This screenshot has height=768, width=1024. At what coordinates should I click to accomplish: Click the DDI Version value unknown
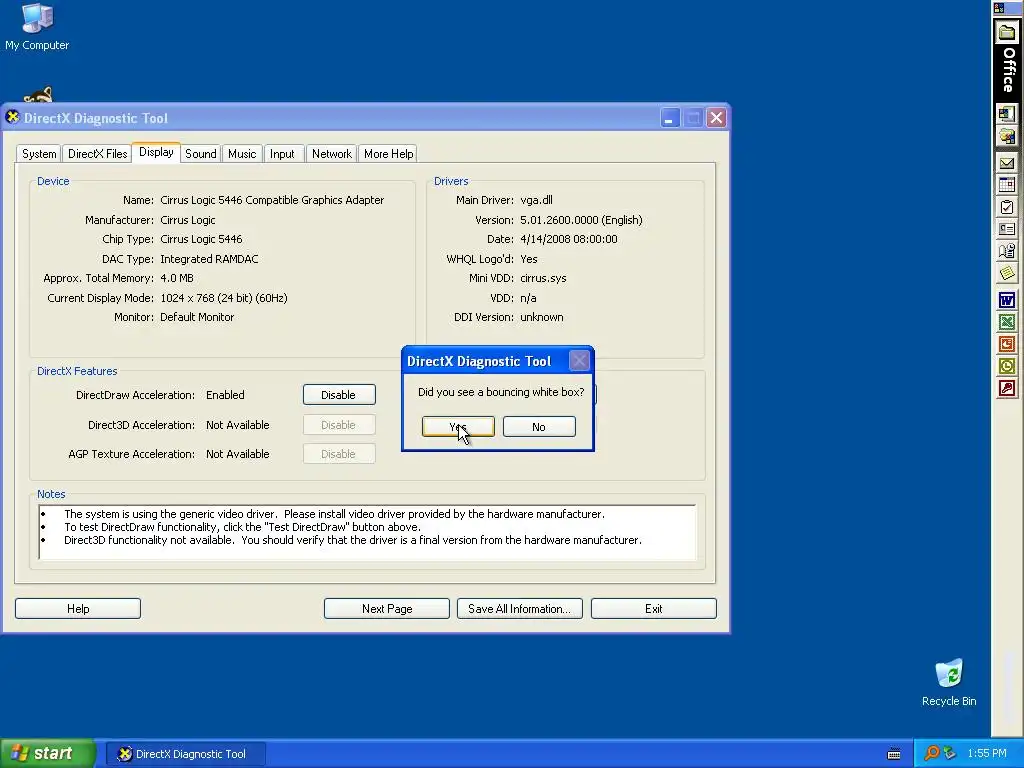click(541, 317)
